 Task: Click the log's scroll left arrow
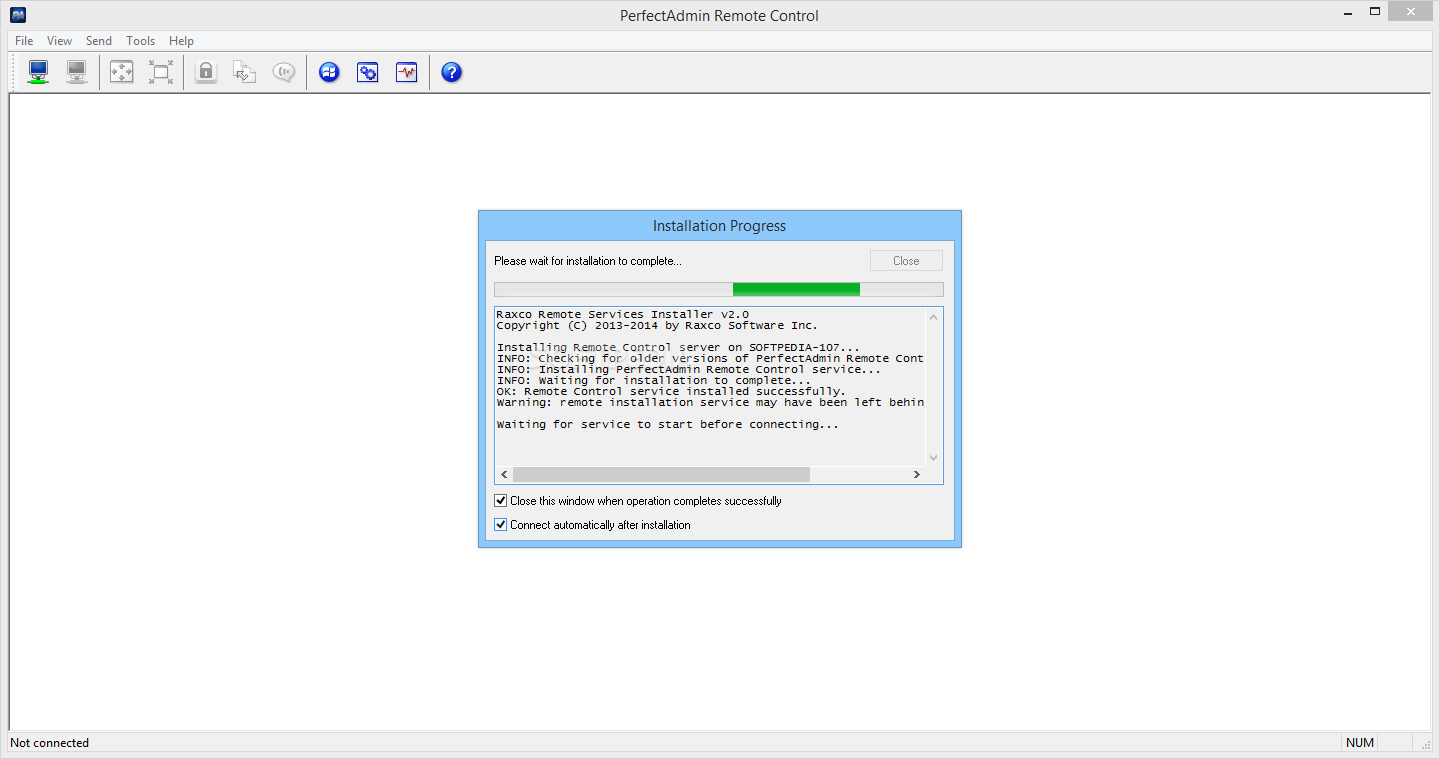click(504, 474)
